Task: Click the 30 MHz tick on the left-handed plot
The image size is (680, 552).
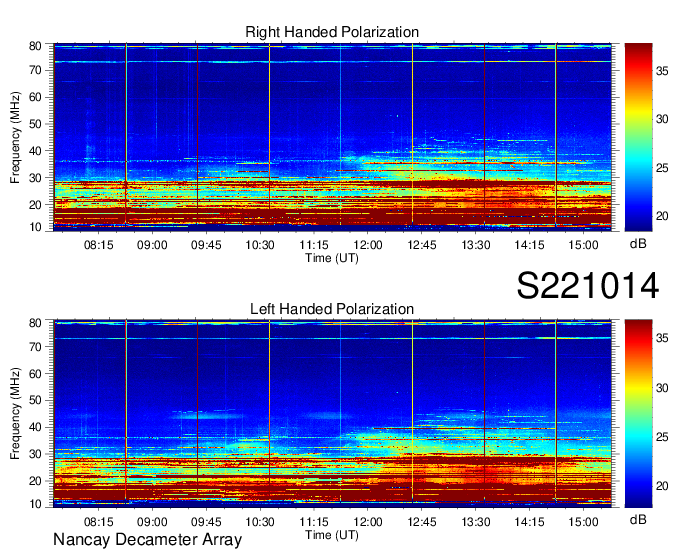Action: click(35, 454)
